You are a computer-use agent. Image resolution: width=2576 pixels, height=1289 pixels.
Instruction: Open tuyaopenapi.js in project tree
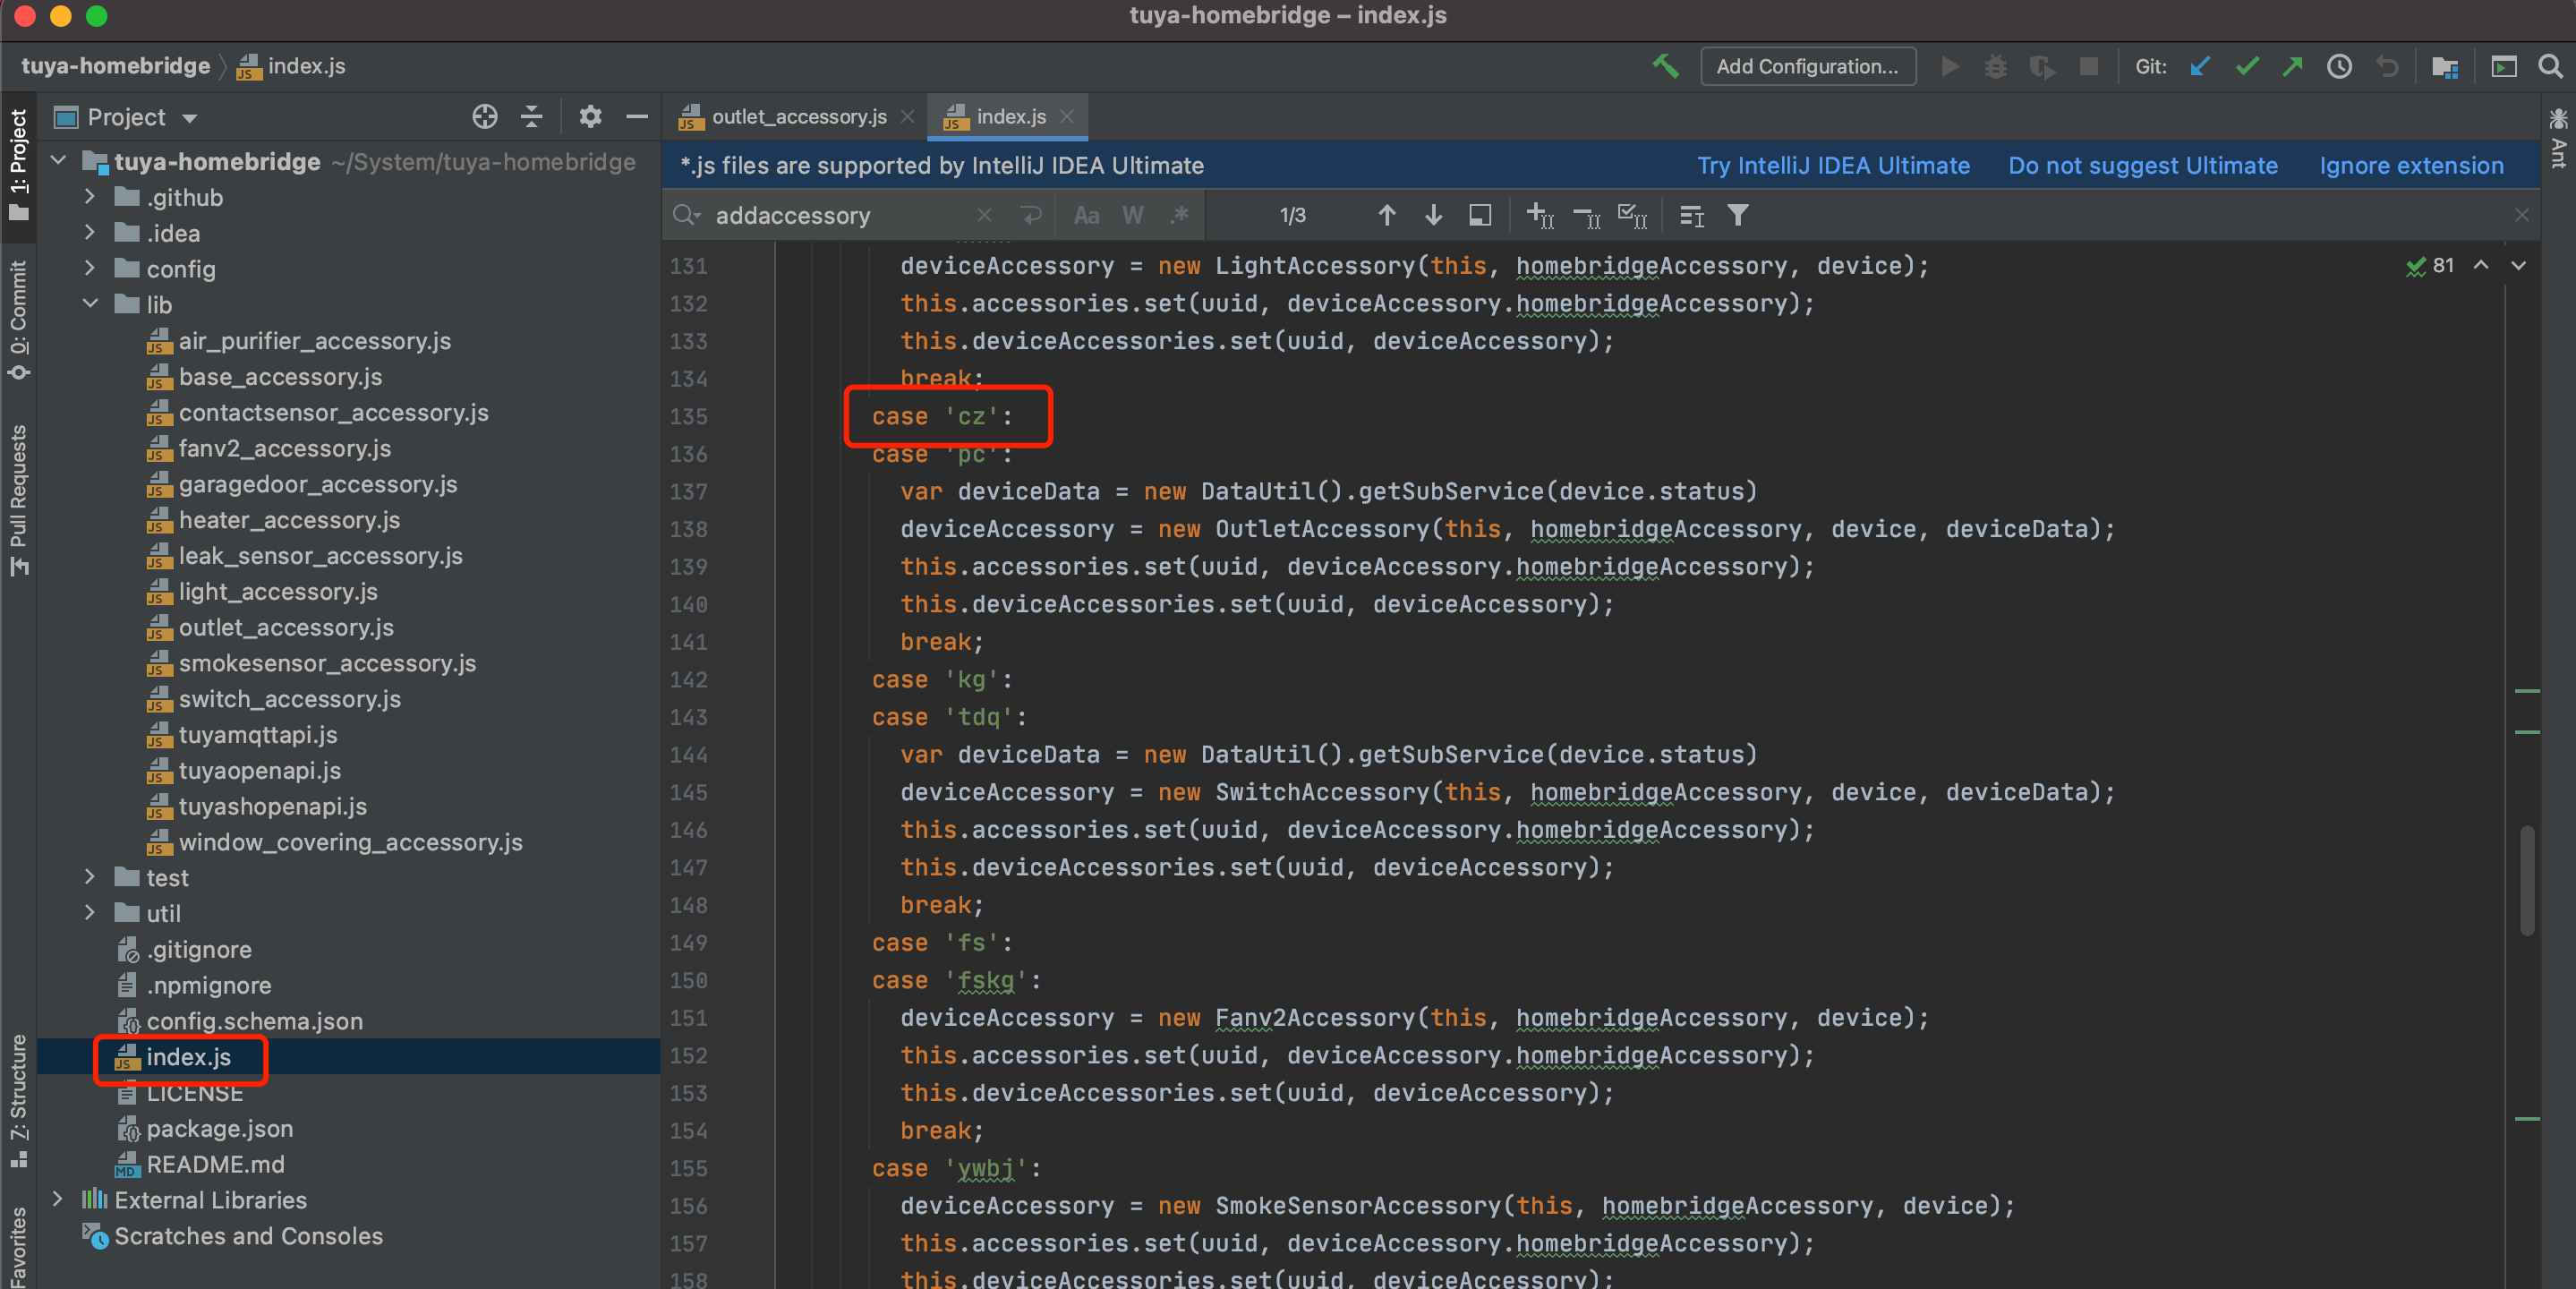coord(259,771)
